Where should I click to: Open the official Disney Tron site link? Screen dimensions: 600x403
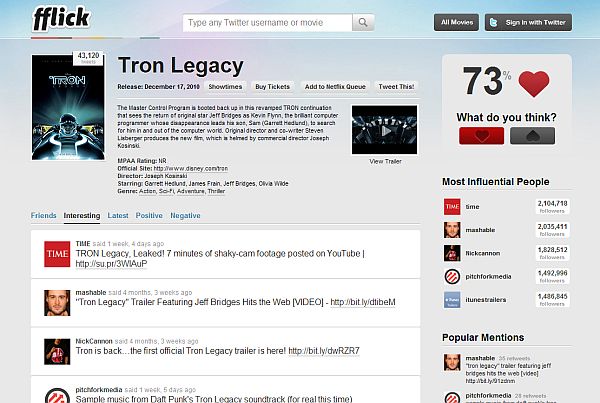(x=191, y=168)
